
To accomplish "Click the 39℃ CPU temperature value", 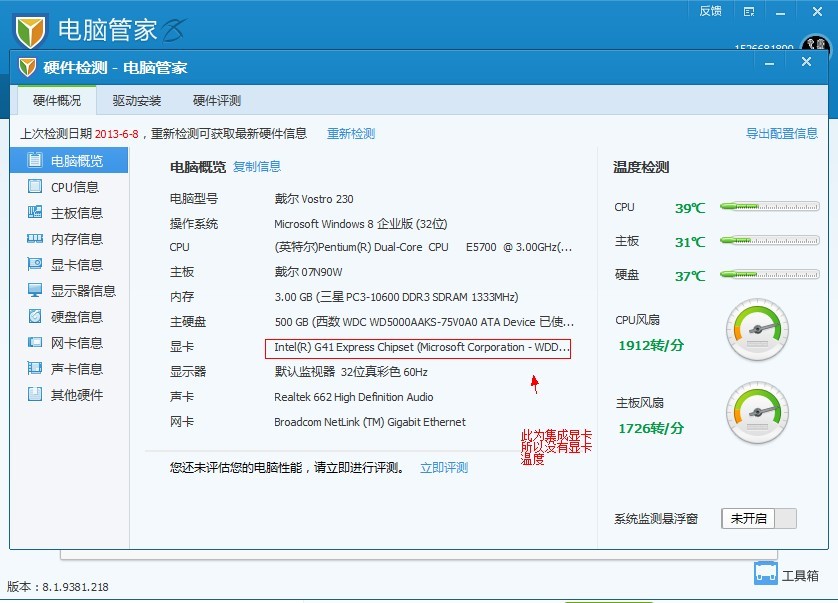I will (x=690, y=208).
